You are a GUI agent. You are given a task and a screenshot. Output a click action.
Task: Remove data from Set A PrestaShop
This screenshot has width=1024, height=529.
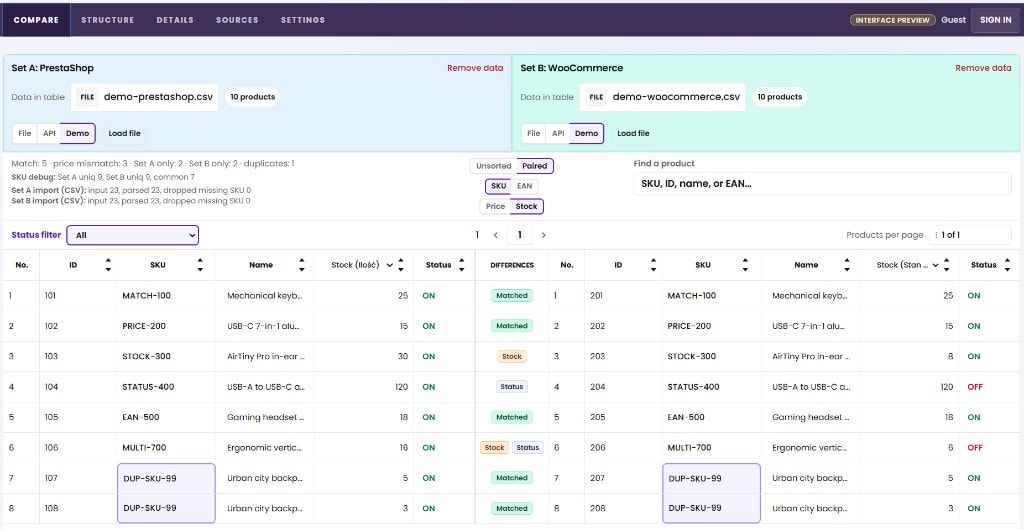pyautogui.click(x=475, y=68)
